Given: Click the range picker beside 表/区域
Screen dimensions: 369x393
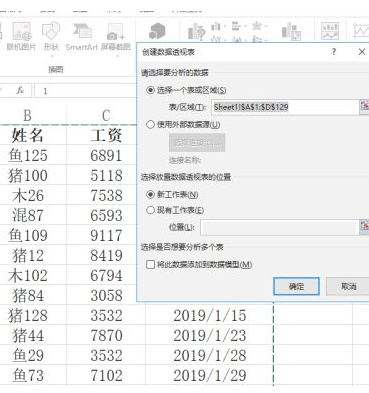Looking at the screenshot, I should point(364,106).
